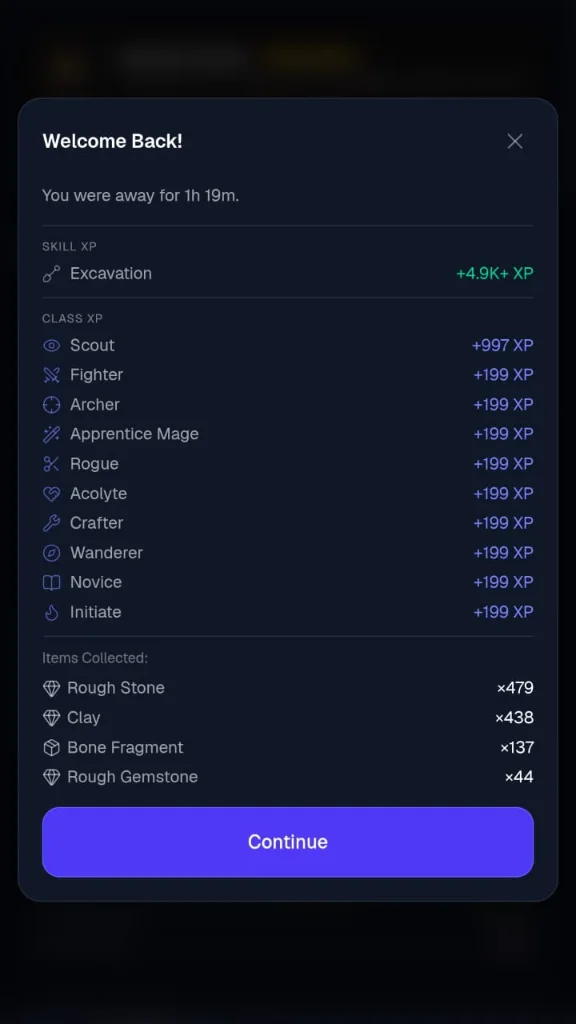Click the Acolyte heart icon
The width and height of the screenshot is (576, 1024).
(x=52, y=494)
